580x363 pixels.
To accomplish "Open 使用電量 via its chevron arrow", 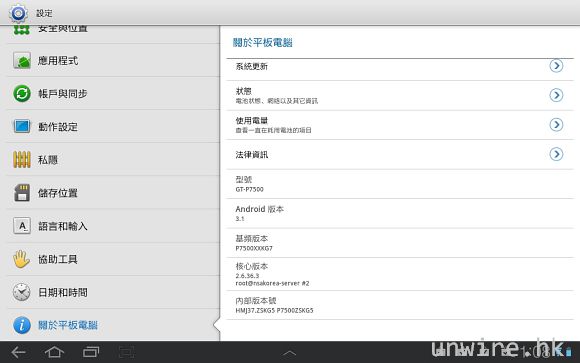I will point(556,125).
